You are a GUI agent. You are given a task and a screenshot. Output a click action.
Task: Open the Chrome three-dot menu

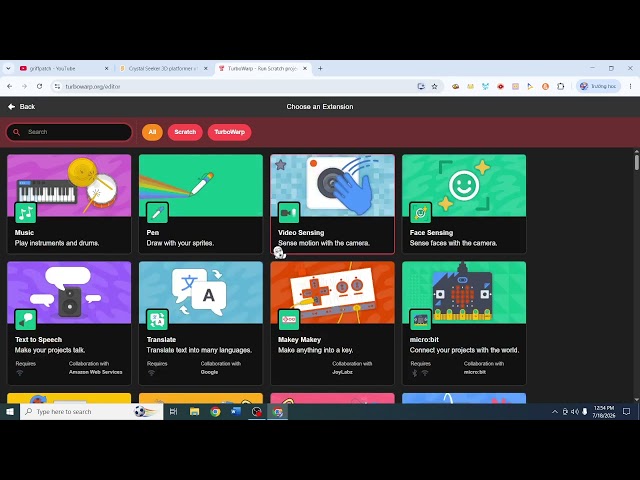[x=631, y=86]
